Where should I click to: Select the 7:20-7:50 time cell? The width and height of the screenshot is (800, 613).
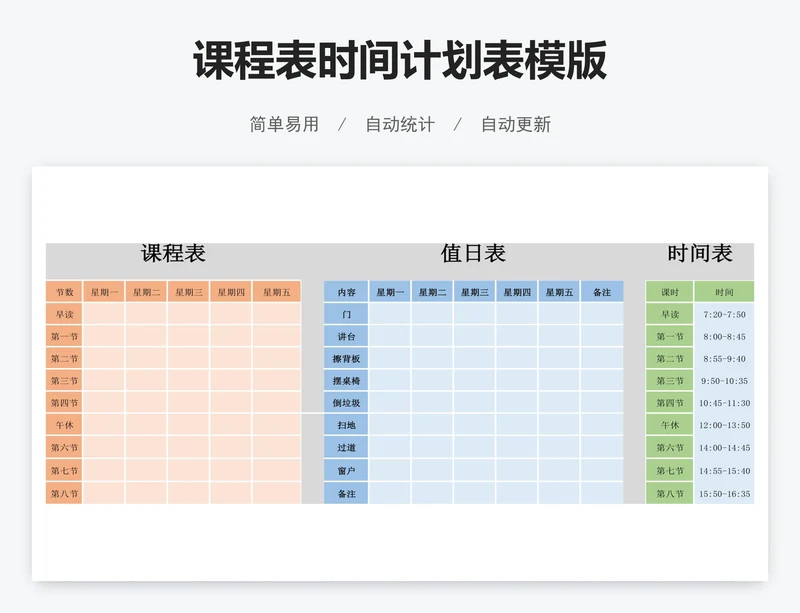click(724, 314)
